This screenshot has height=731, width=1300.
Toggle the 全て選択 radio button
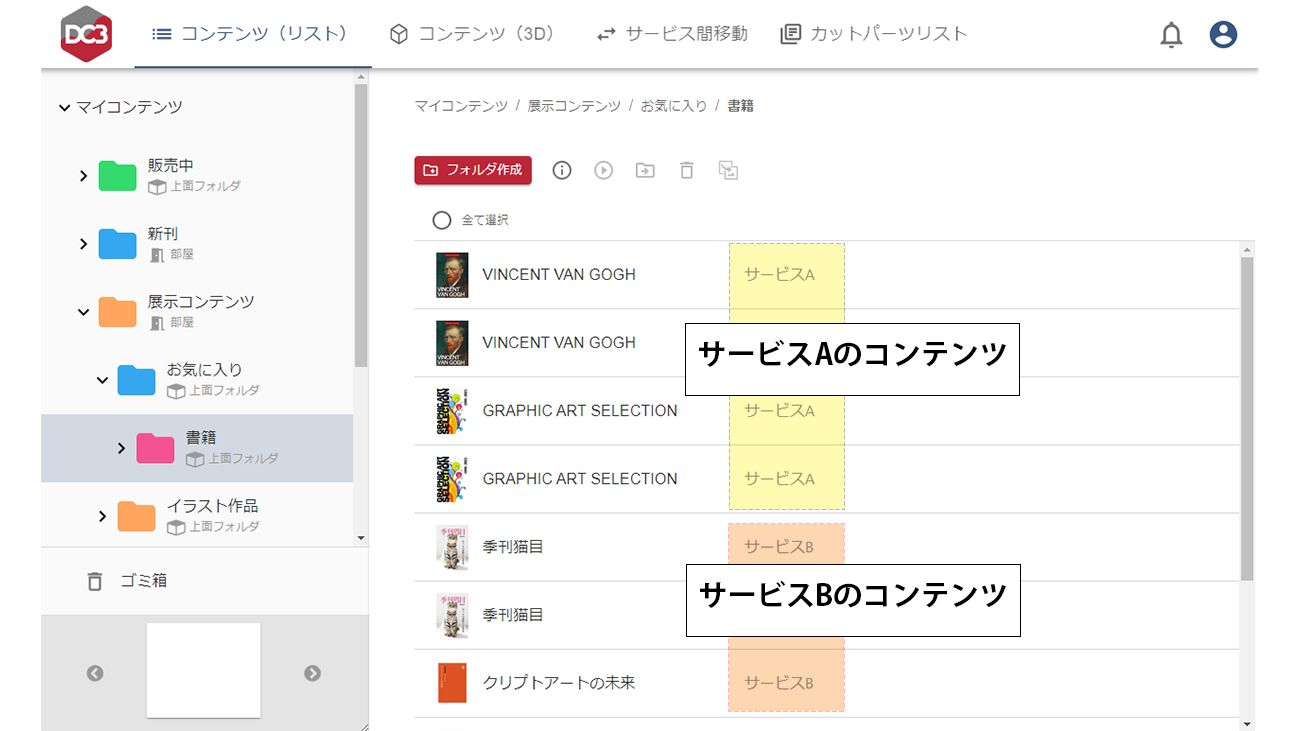[442, 220]
